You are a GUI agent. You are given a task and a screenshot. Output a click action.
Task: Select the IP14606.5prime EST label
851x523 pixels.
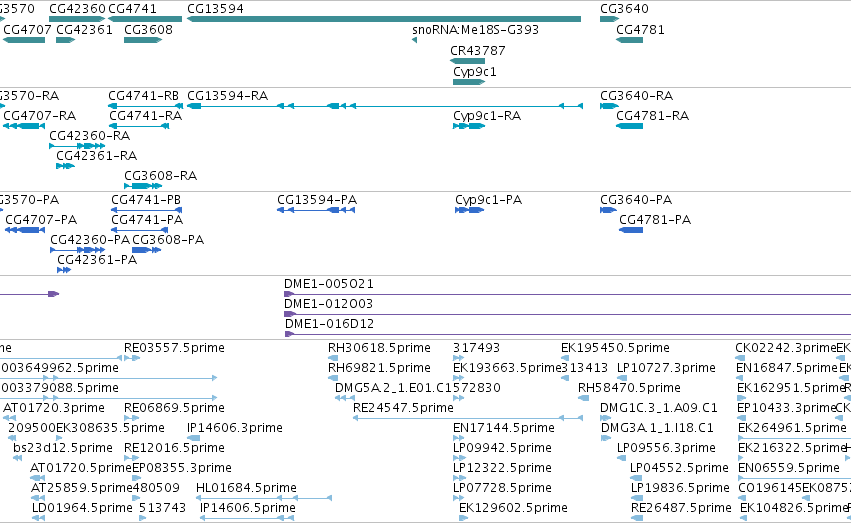click(248, 508)
